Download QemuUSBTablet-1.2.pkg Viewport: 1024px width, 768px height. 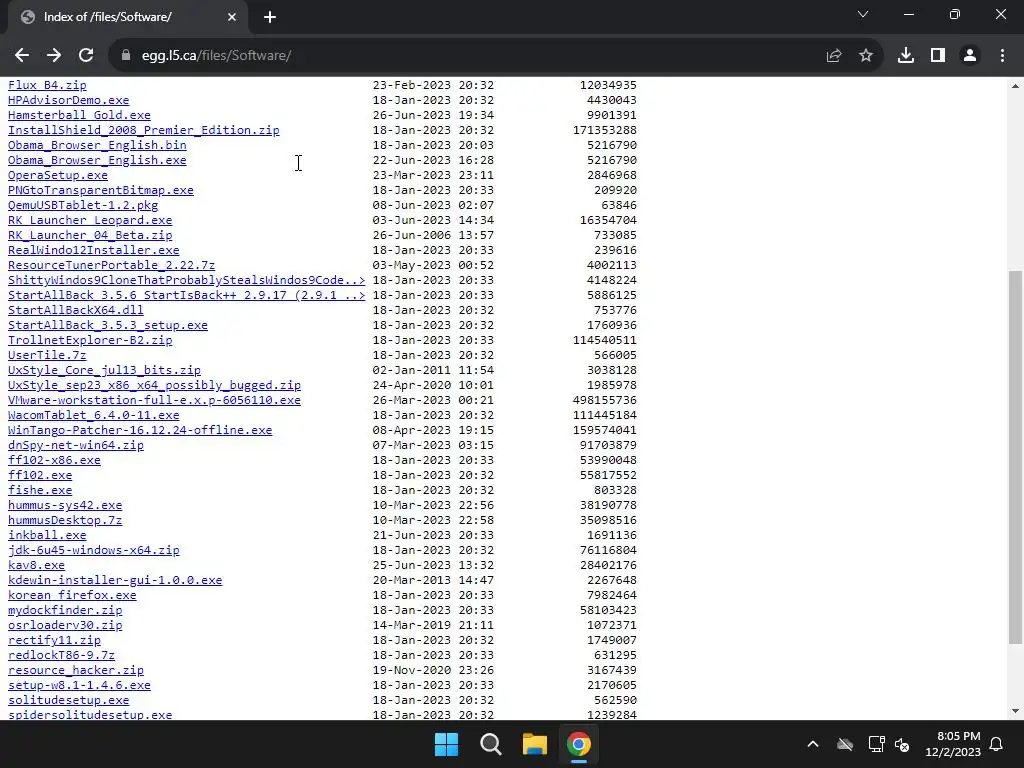[x=83, y=205]
